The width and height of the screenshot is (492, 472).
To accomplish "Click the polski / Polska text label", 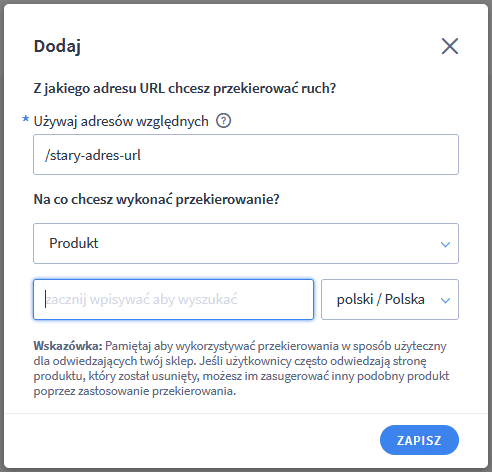I will click(x=381, y=299).
